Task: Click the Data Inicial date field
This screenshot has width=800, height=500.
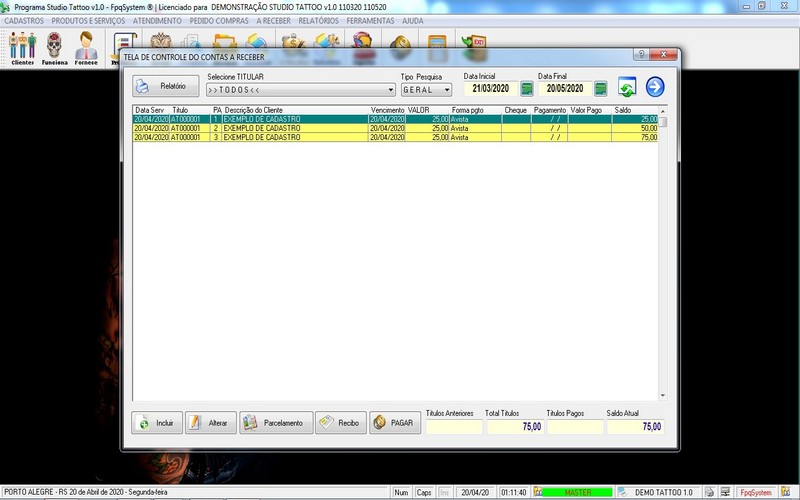Action: (490, 89)
